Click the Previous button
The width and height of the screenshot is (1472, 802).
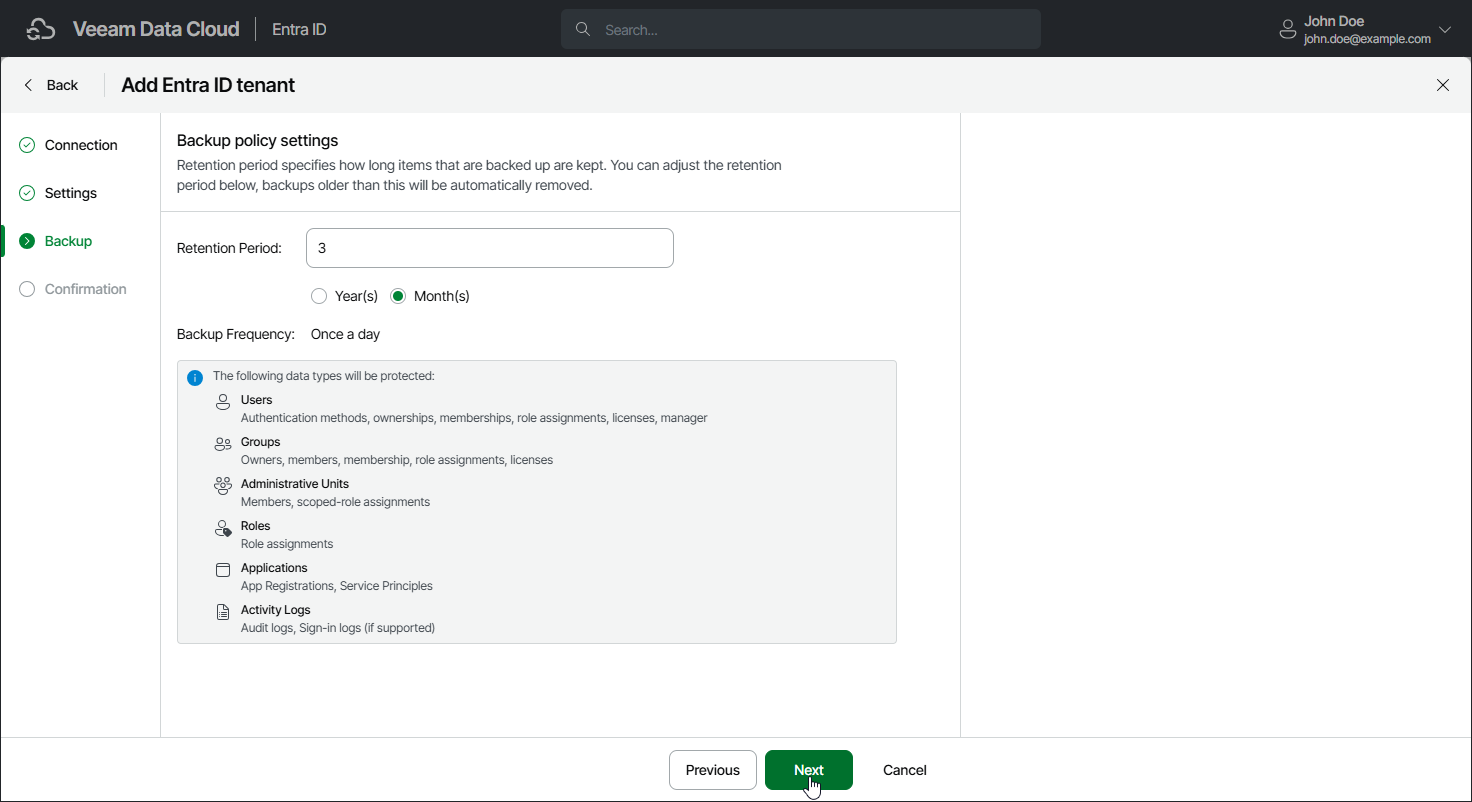tap(713, 770)
